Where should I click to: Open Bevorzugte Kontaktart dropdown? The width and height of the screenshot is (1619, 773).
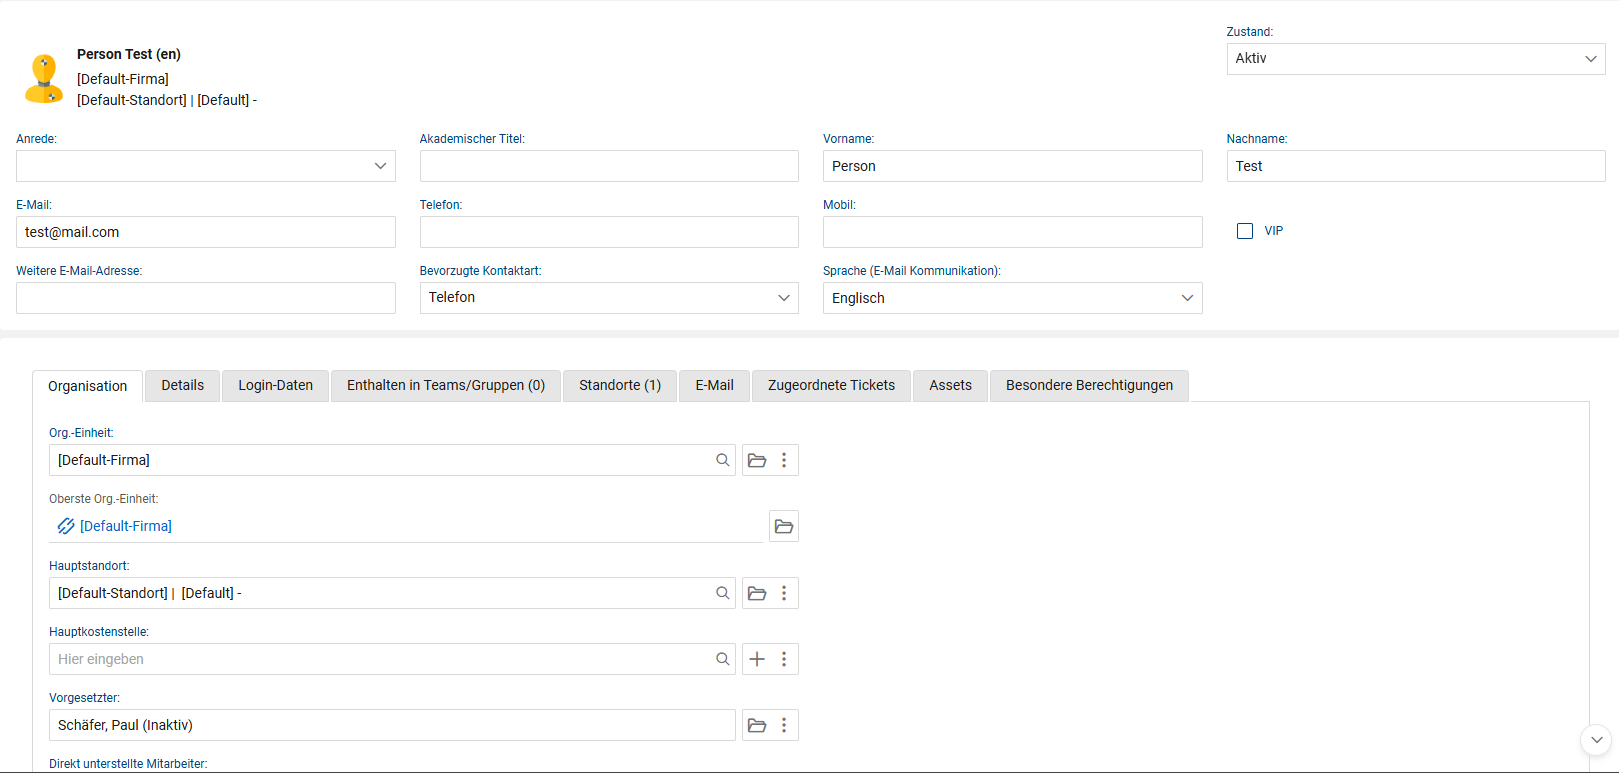pyautogui.click(x=609, y=298)
